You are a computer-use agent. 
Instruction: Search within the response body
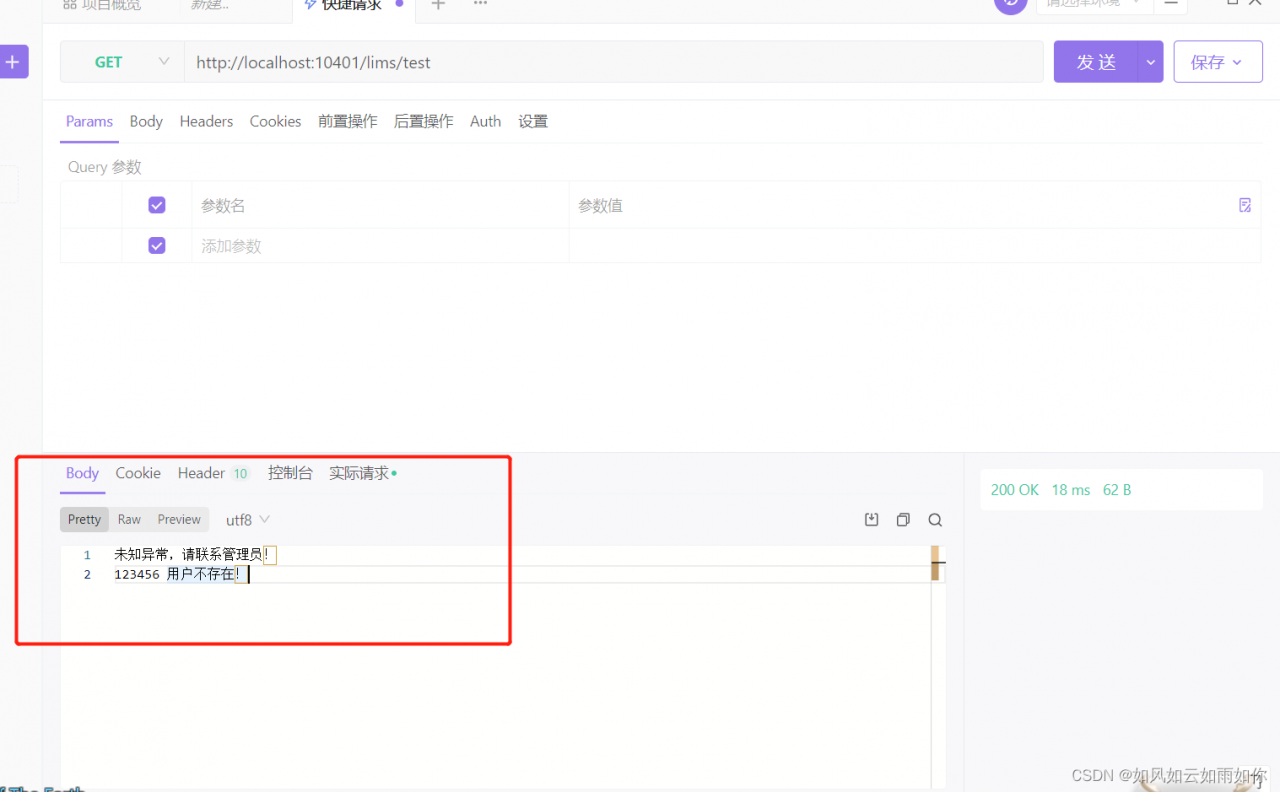pos(935,519)
